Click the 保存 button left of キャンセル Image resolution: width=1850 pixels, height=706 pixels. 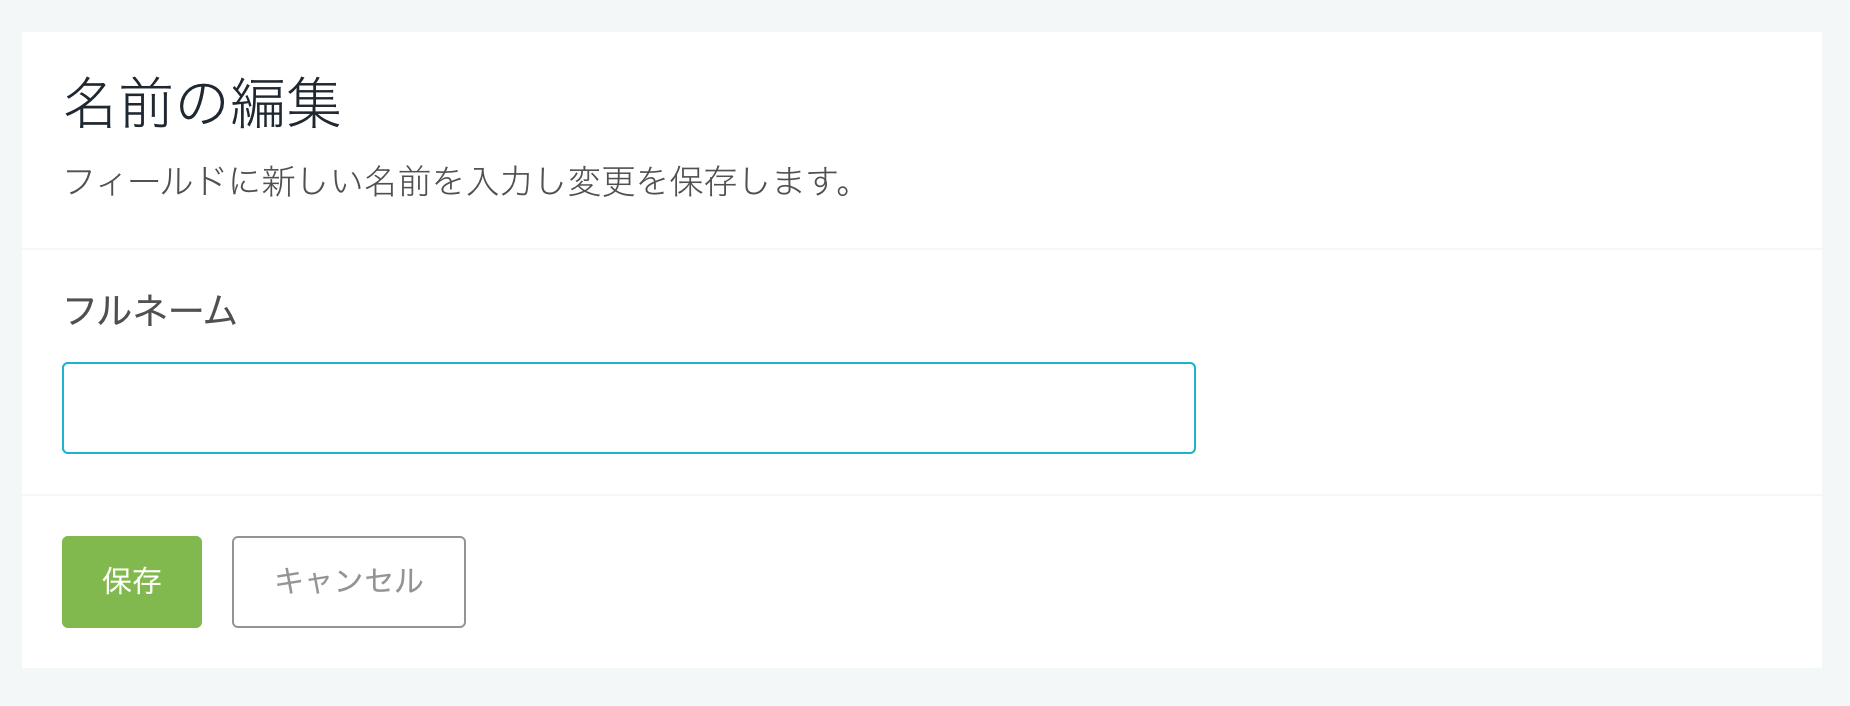coord(132,582)
